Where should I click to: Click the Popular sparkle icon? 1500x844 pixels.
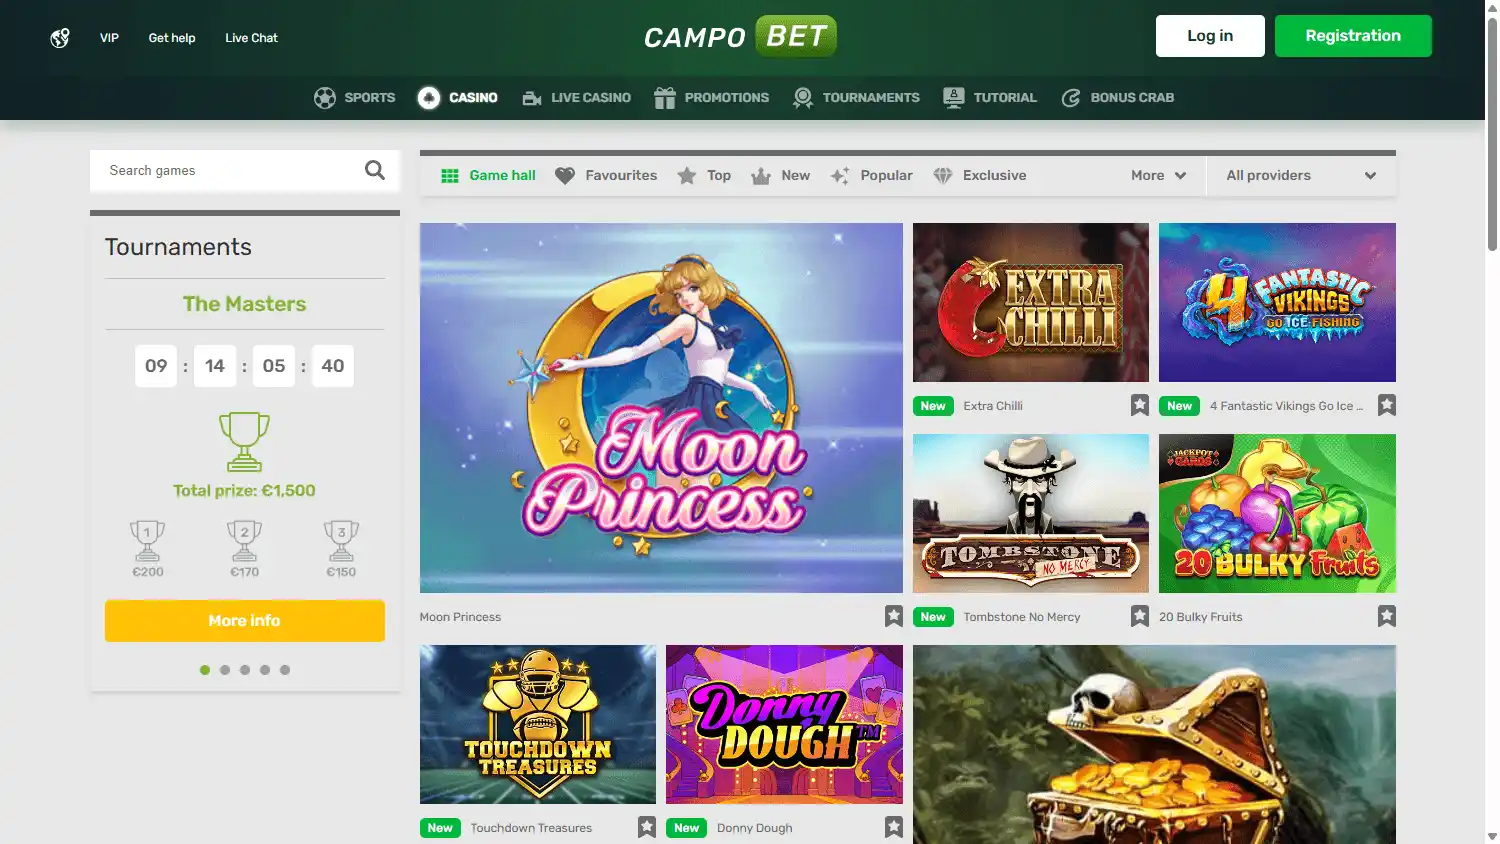click(x=840, y=176)
